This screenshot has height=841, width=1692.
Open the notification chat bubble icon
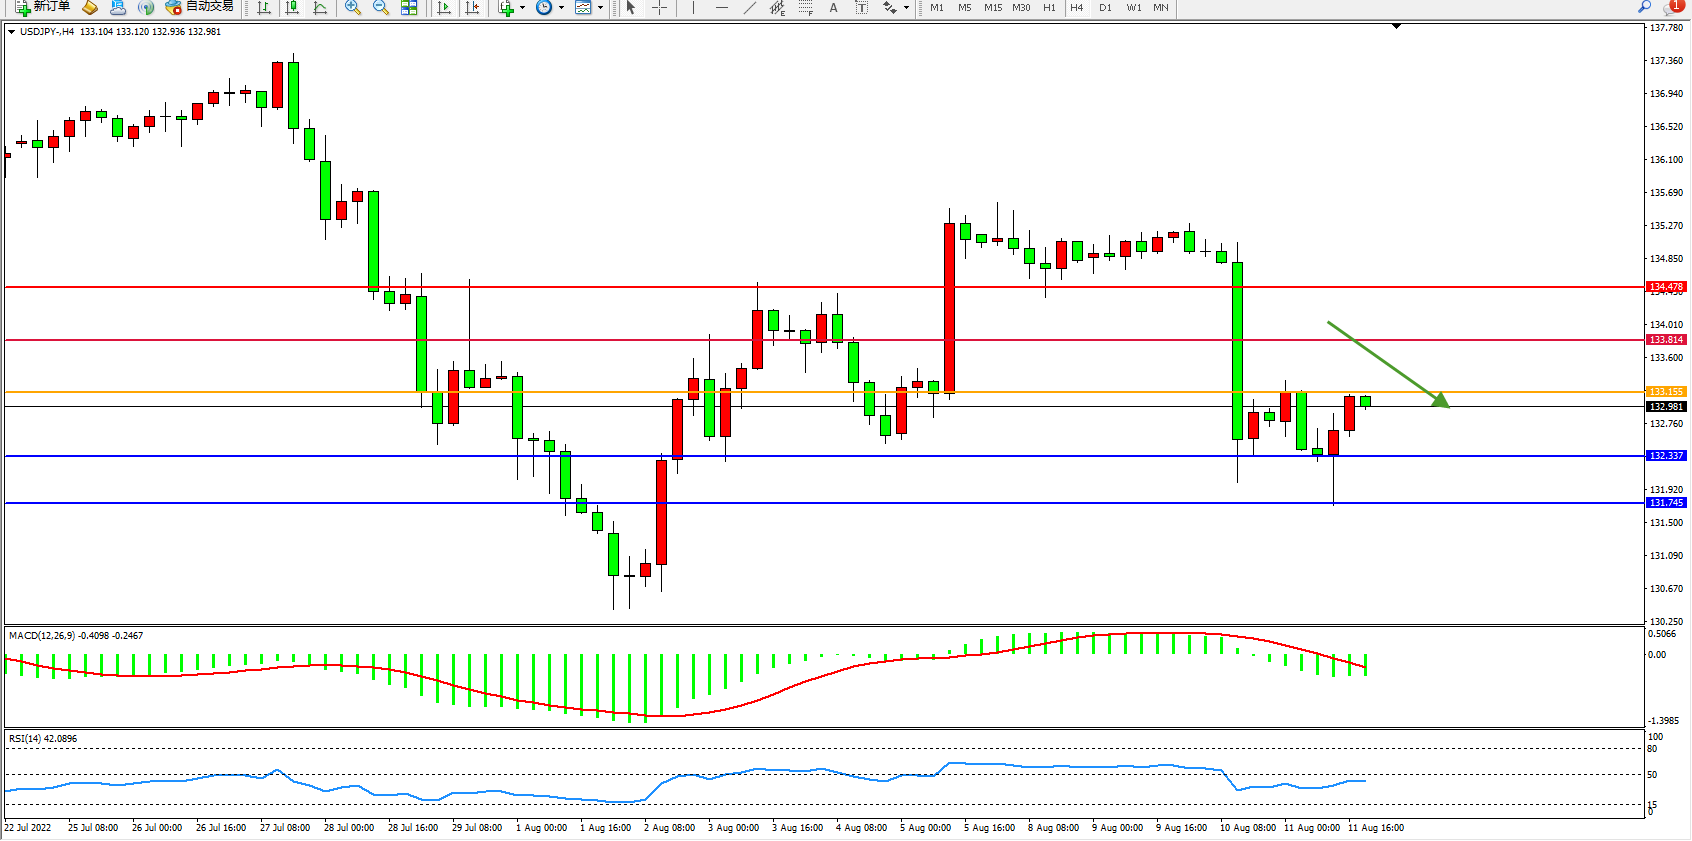1674,7
